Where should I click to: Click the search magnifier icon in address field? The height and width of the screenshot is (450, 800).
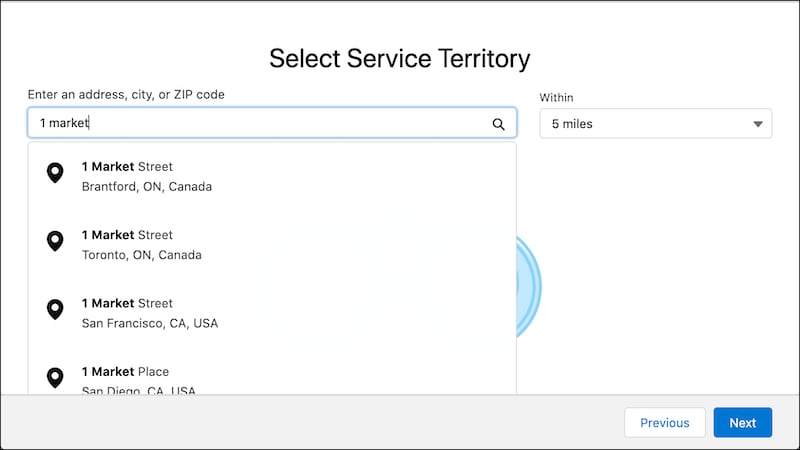click(x=498, y=124)
